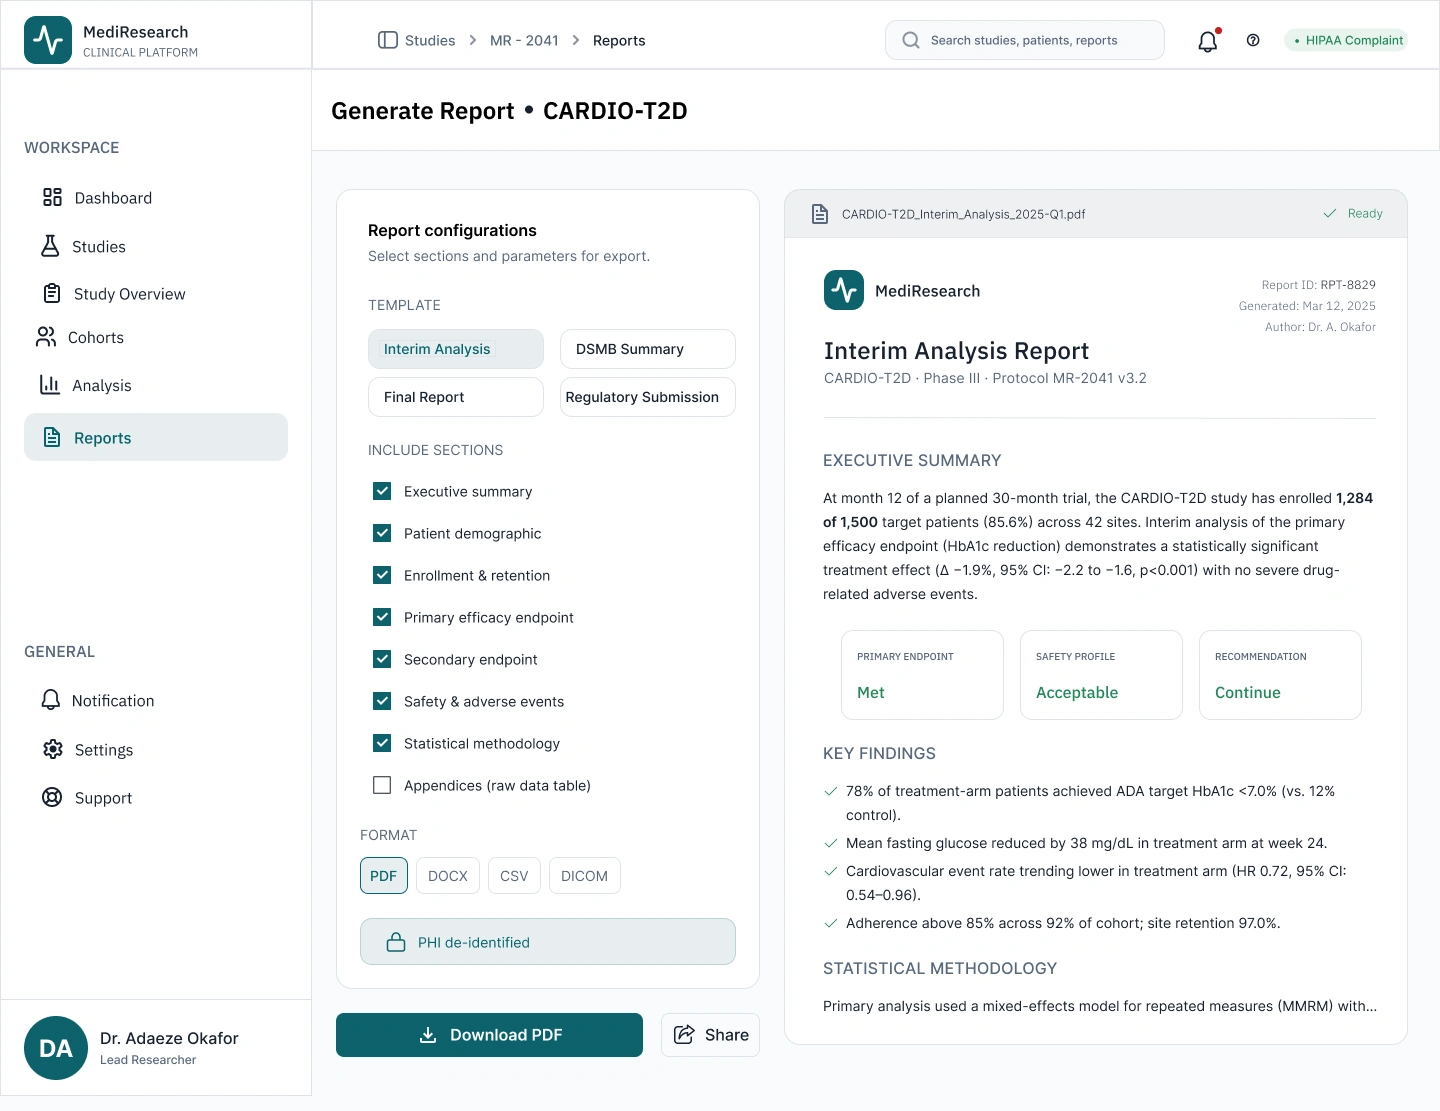Click the MediResearch logo icon in sidebar
Screen dimensions: 1440x1111
coord(48,40)
